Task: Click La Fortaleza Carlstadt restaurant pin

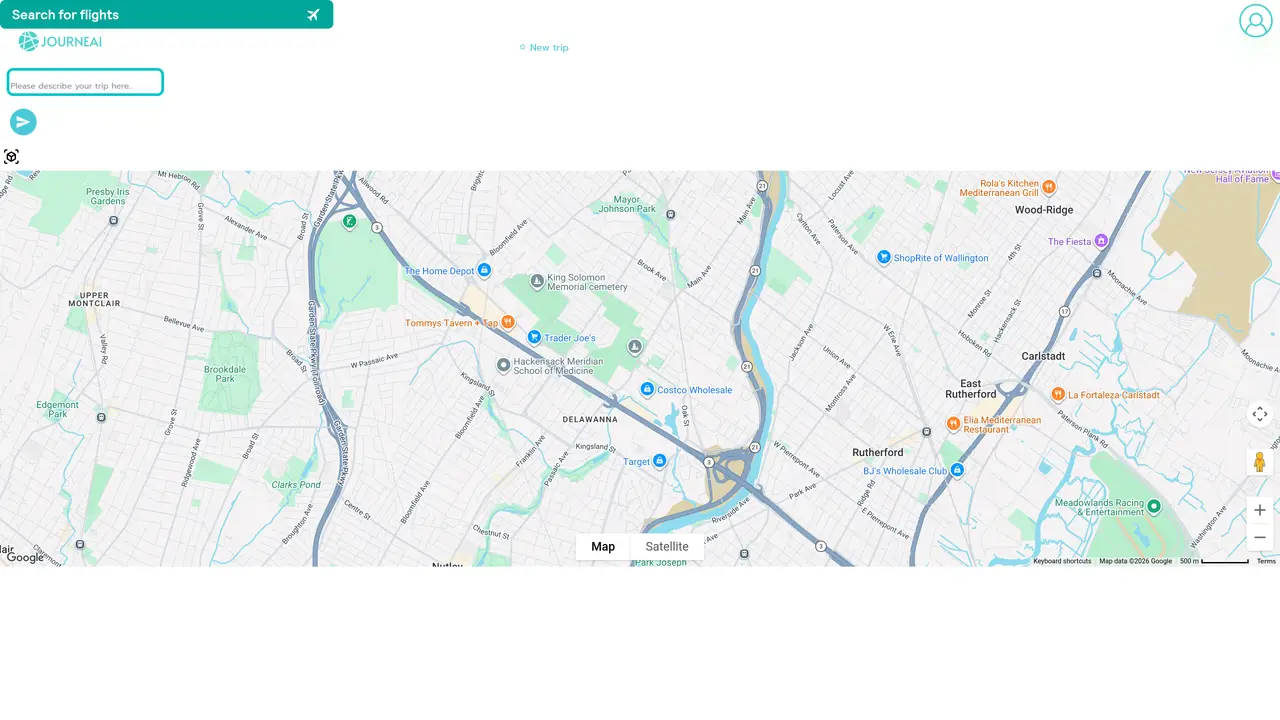Action: 1058,394
